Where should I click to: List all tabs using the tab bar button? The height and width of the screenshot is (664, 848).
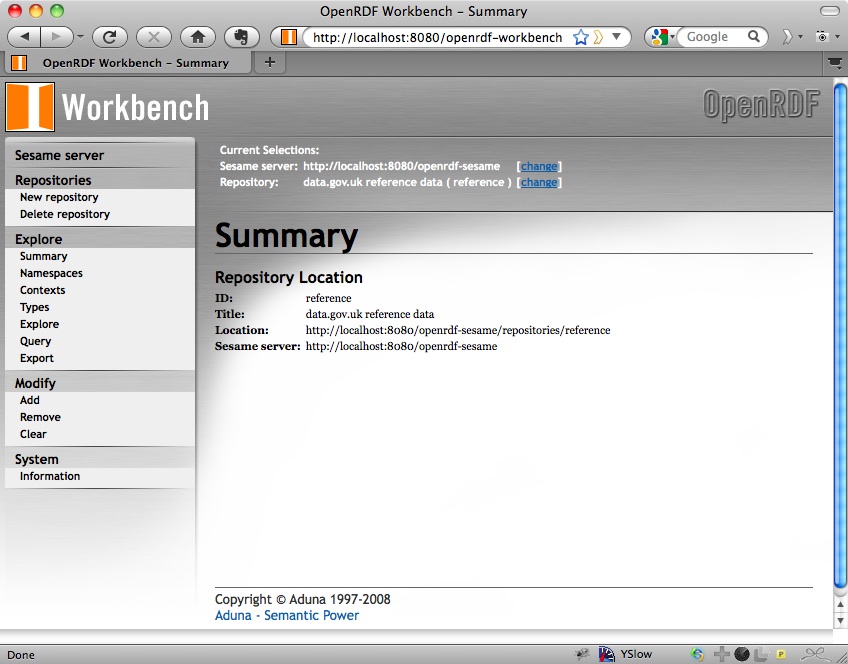click(834, 63)
